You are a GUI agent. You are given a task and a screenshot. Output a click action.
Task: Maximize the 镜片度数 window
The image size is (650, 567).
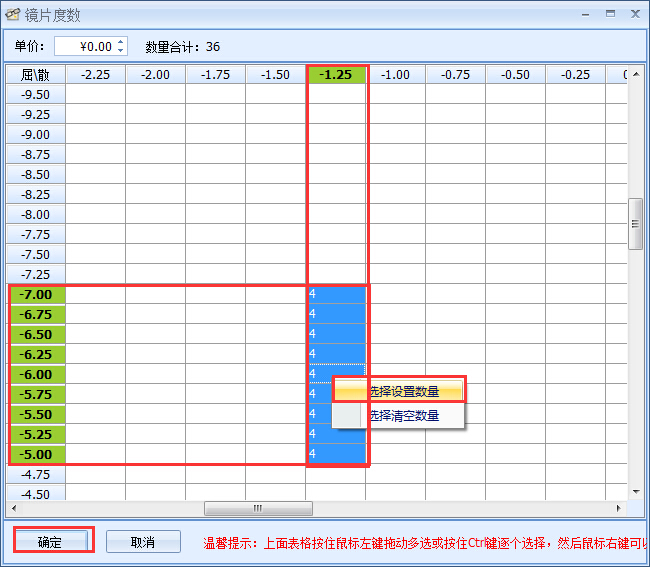pos(610,14)
